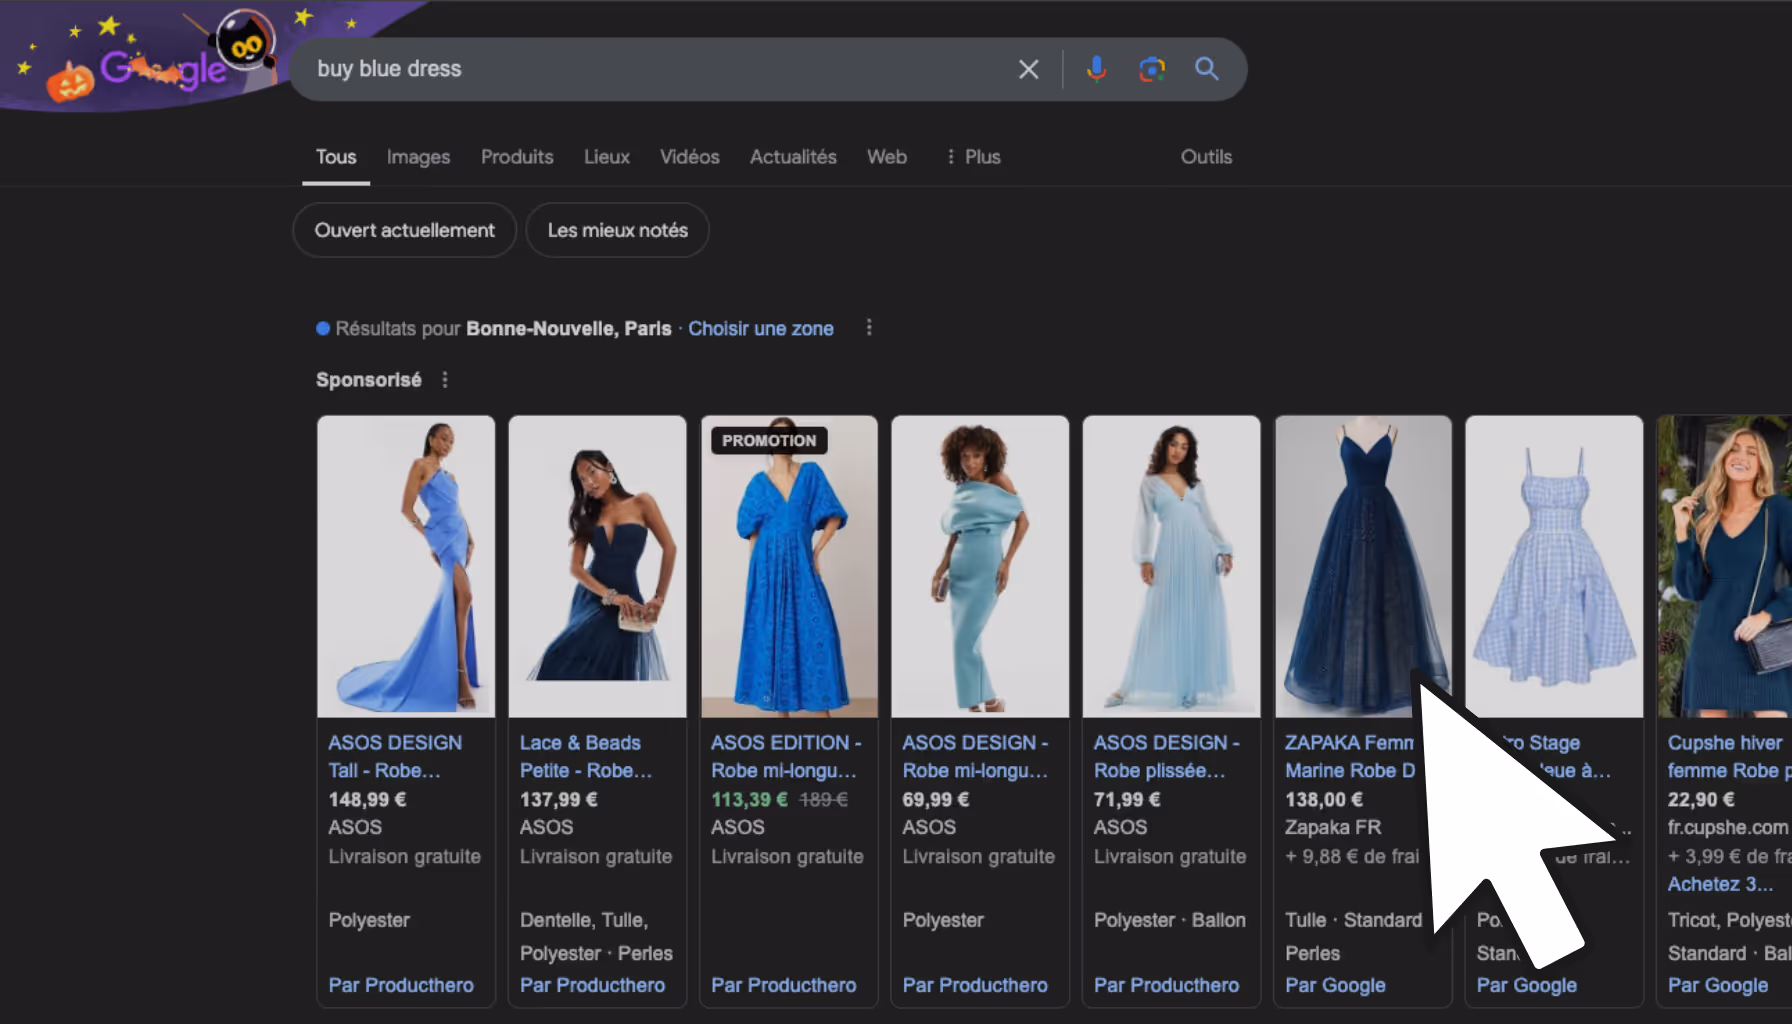Open the three-dot menu next to Sponsorisé
This screenshot has width=1792, height=1024.
[445, 380]
